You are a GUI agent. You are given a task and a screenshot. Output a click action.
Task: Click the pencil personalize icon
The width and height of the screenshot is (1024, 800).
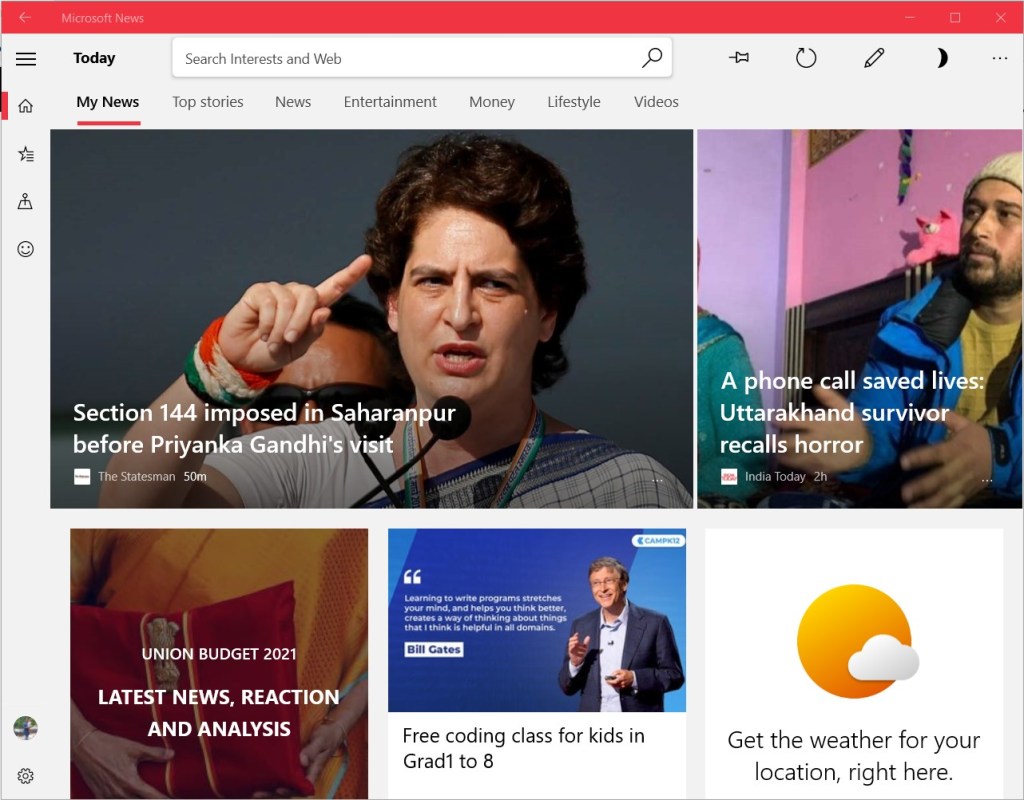click(x=874, y=58)
